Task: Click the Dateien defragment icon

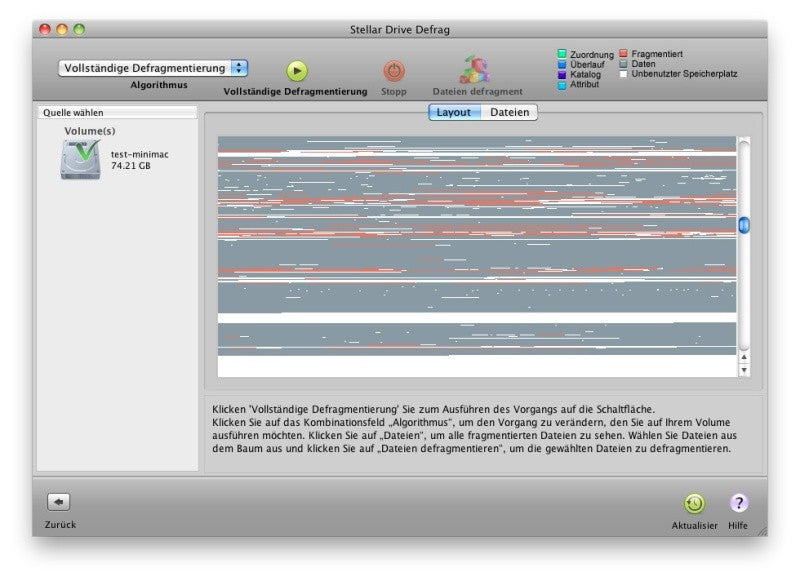Action: pyautogui.click(x=475, y=70)
